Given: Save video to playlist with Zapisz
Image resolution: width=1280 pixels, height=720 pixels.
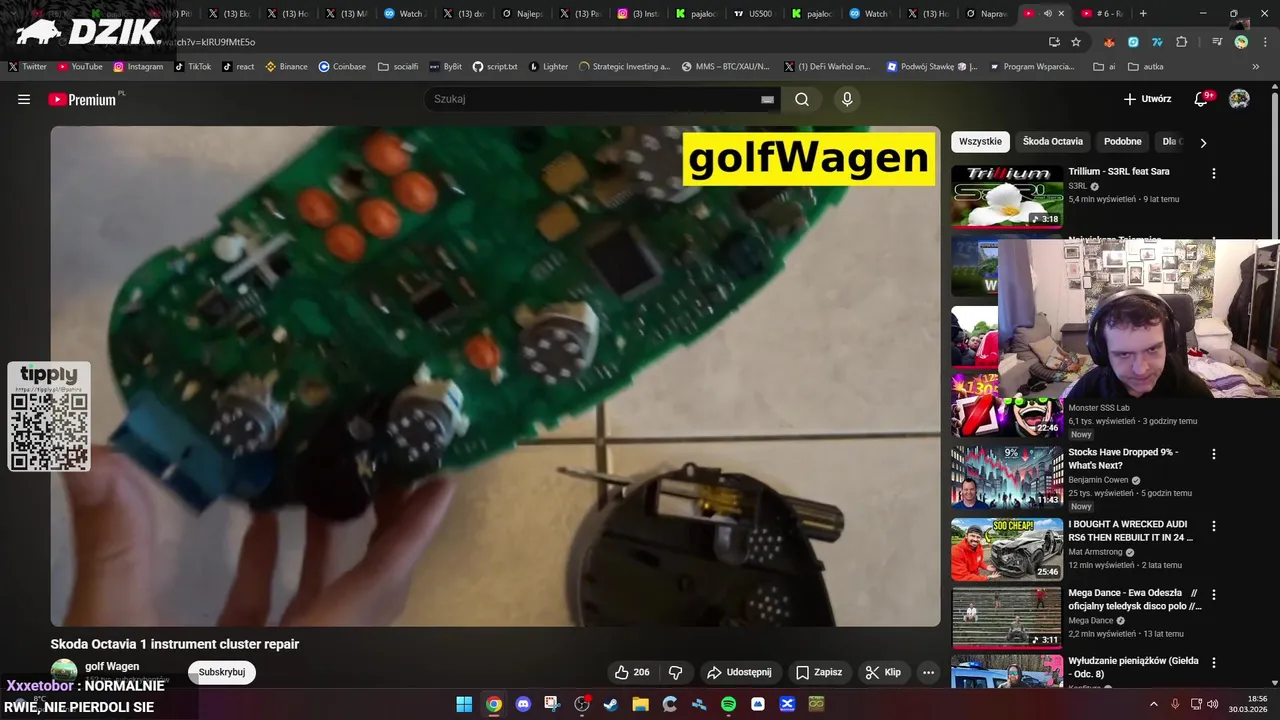Looking at the screenshot, I should 819,672.
